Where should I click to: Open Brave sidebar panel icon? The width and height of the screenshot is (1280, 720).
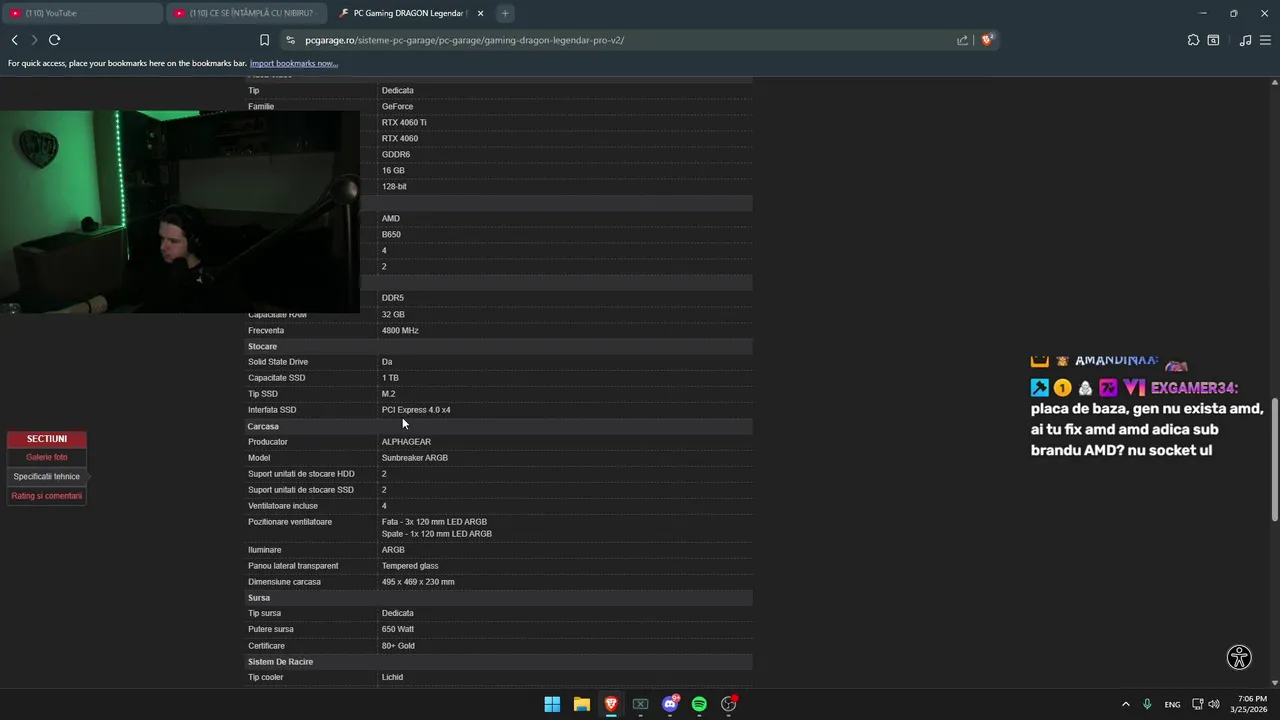(x=1213, y=40)
